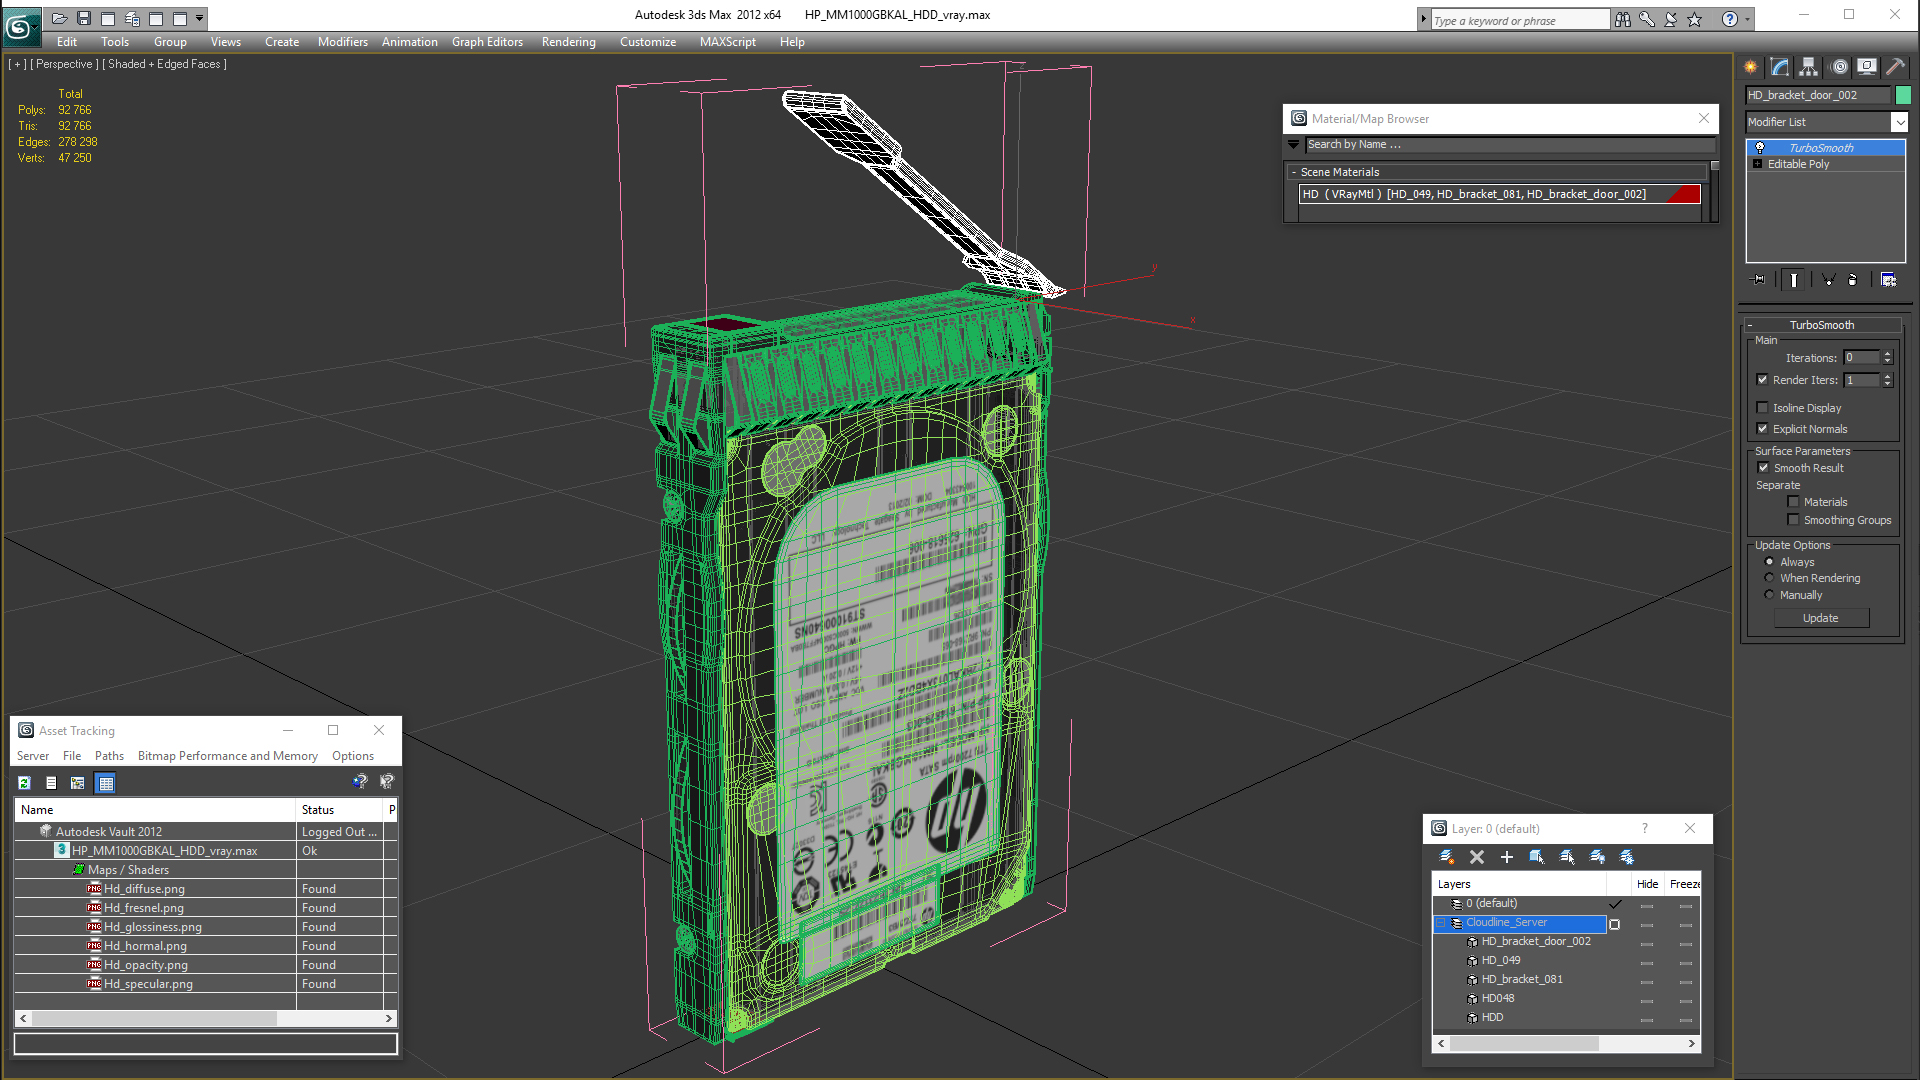
Task: Open the Utilities hammer panel tab
Action: point(1895,67)
